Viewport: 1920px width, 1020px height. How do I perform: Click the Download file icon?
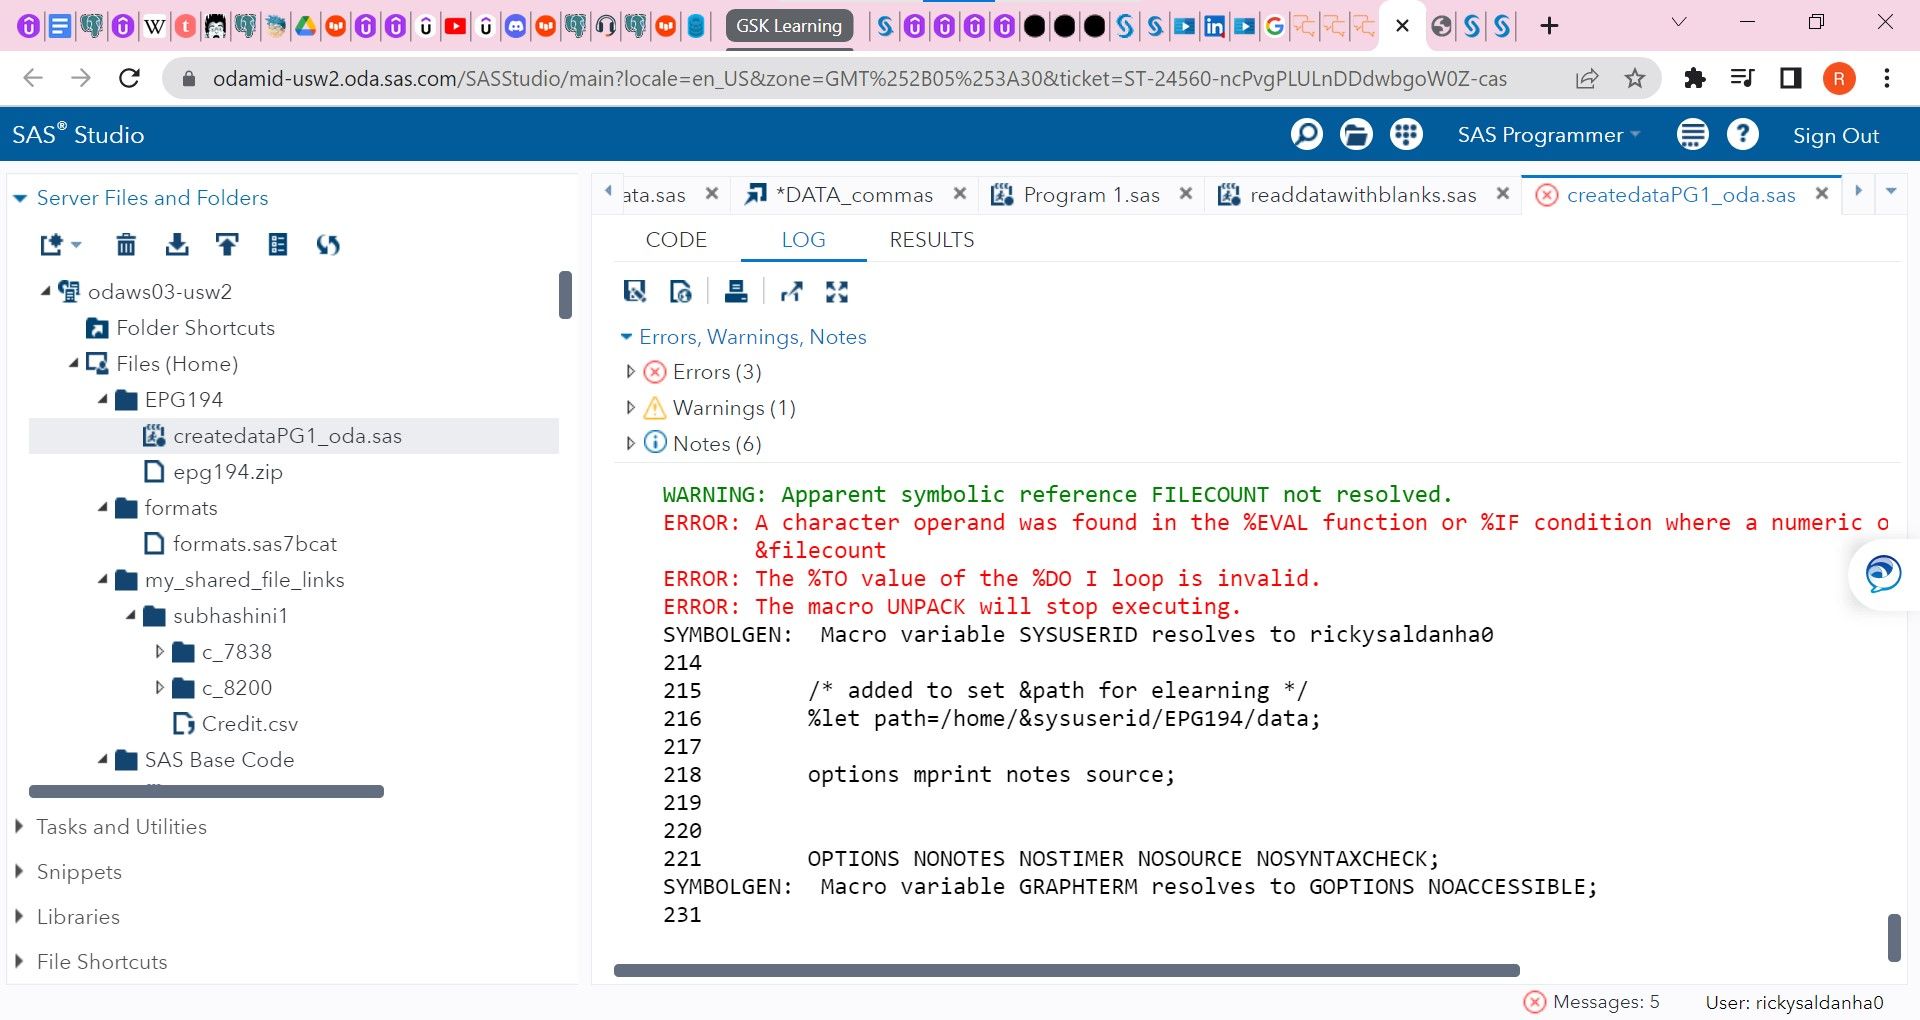177,244
